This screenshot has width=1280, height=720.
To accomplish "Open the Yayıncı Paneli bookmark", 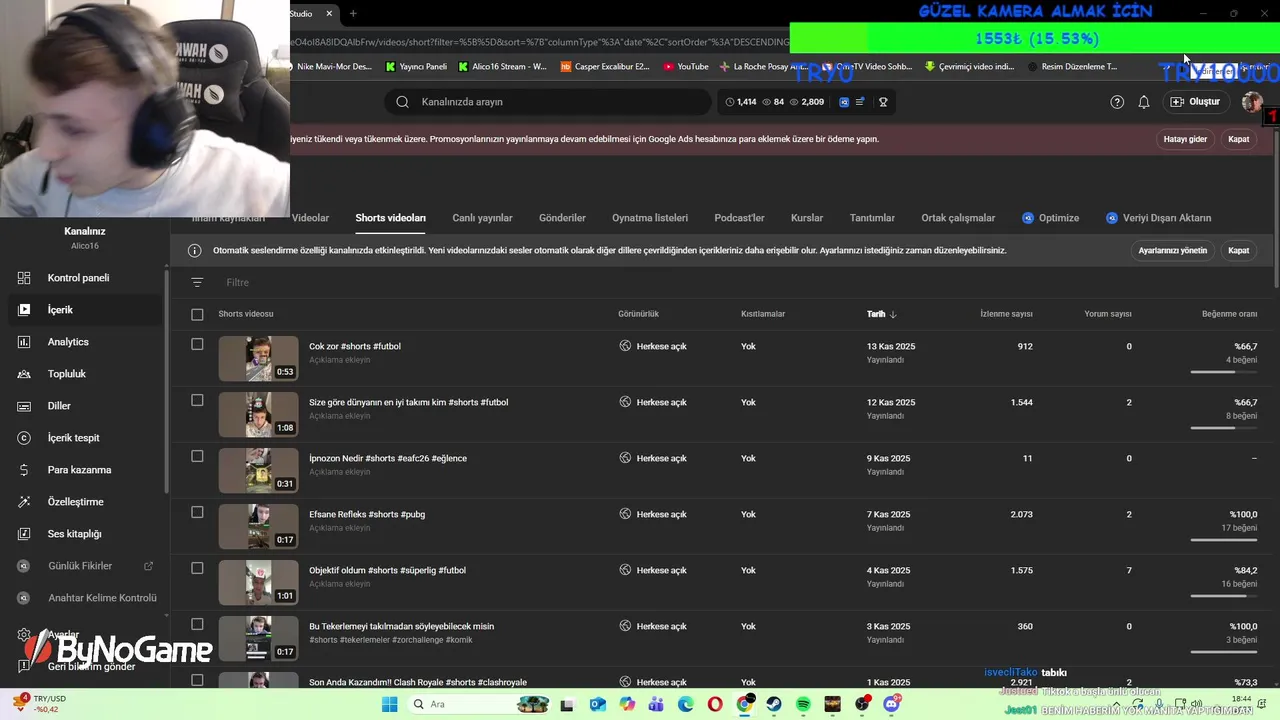I will [415, 67].
